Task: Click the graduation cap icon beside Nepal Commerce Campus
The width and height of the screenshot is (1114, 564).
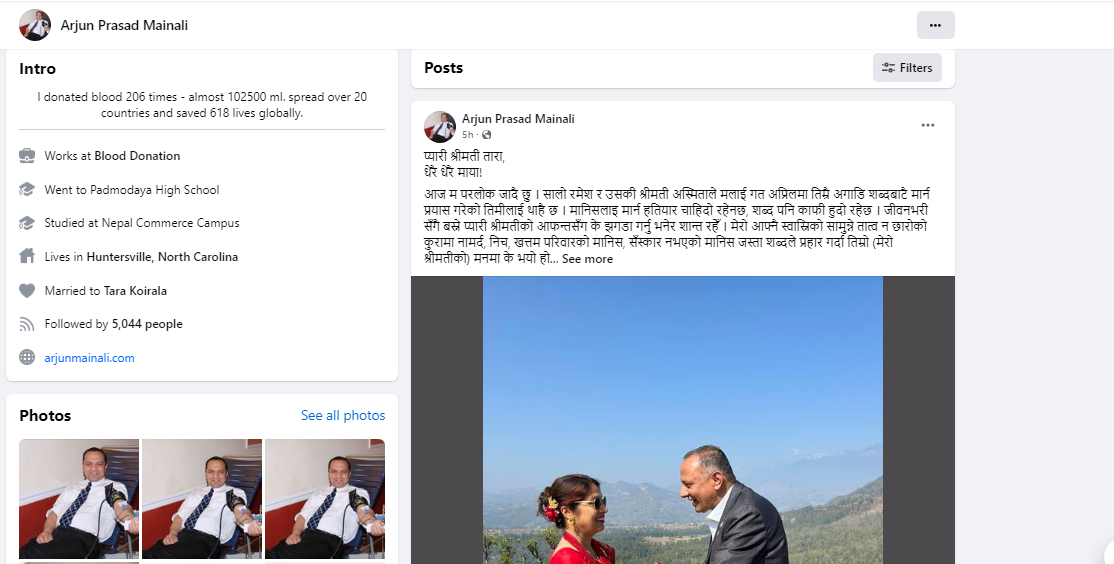Action: click(x=27, y=223)
